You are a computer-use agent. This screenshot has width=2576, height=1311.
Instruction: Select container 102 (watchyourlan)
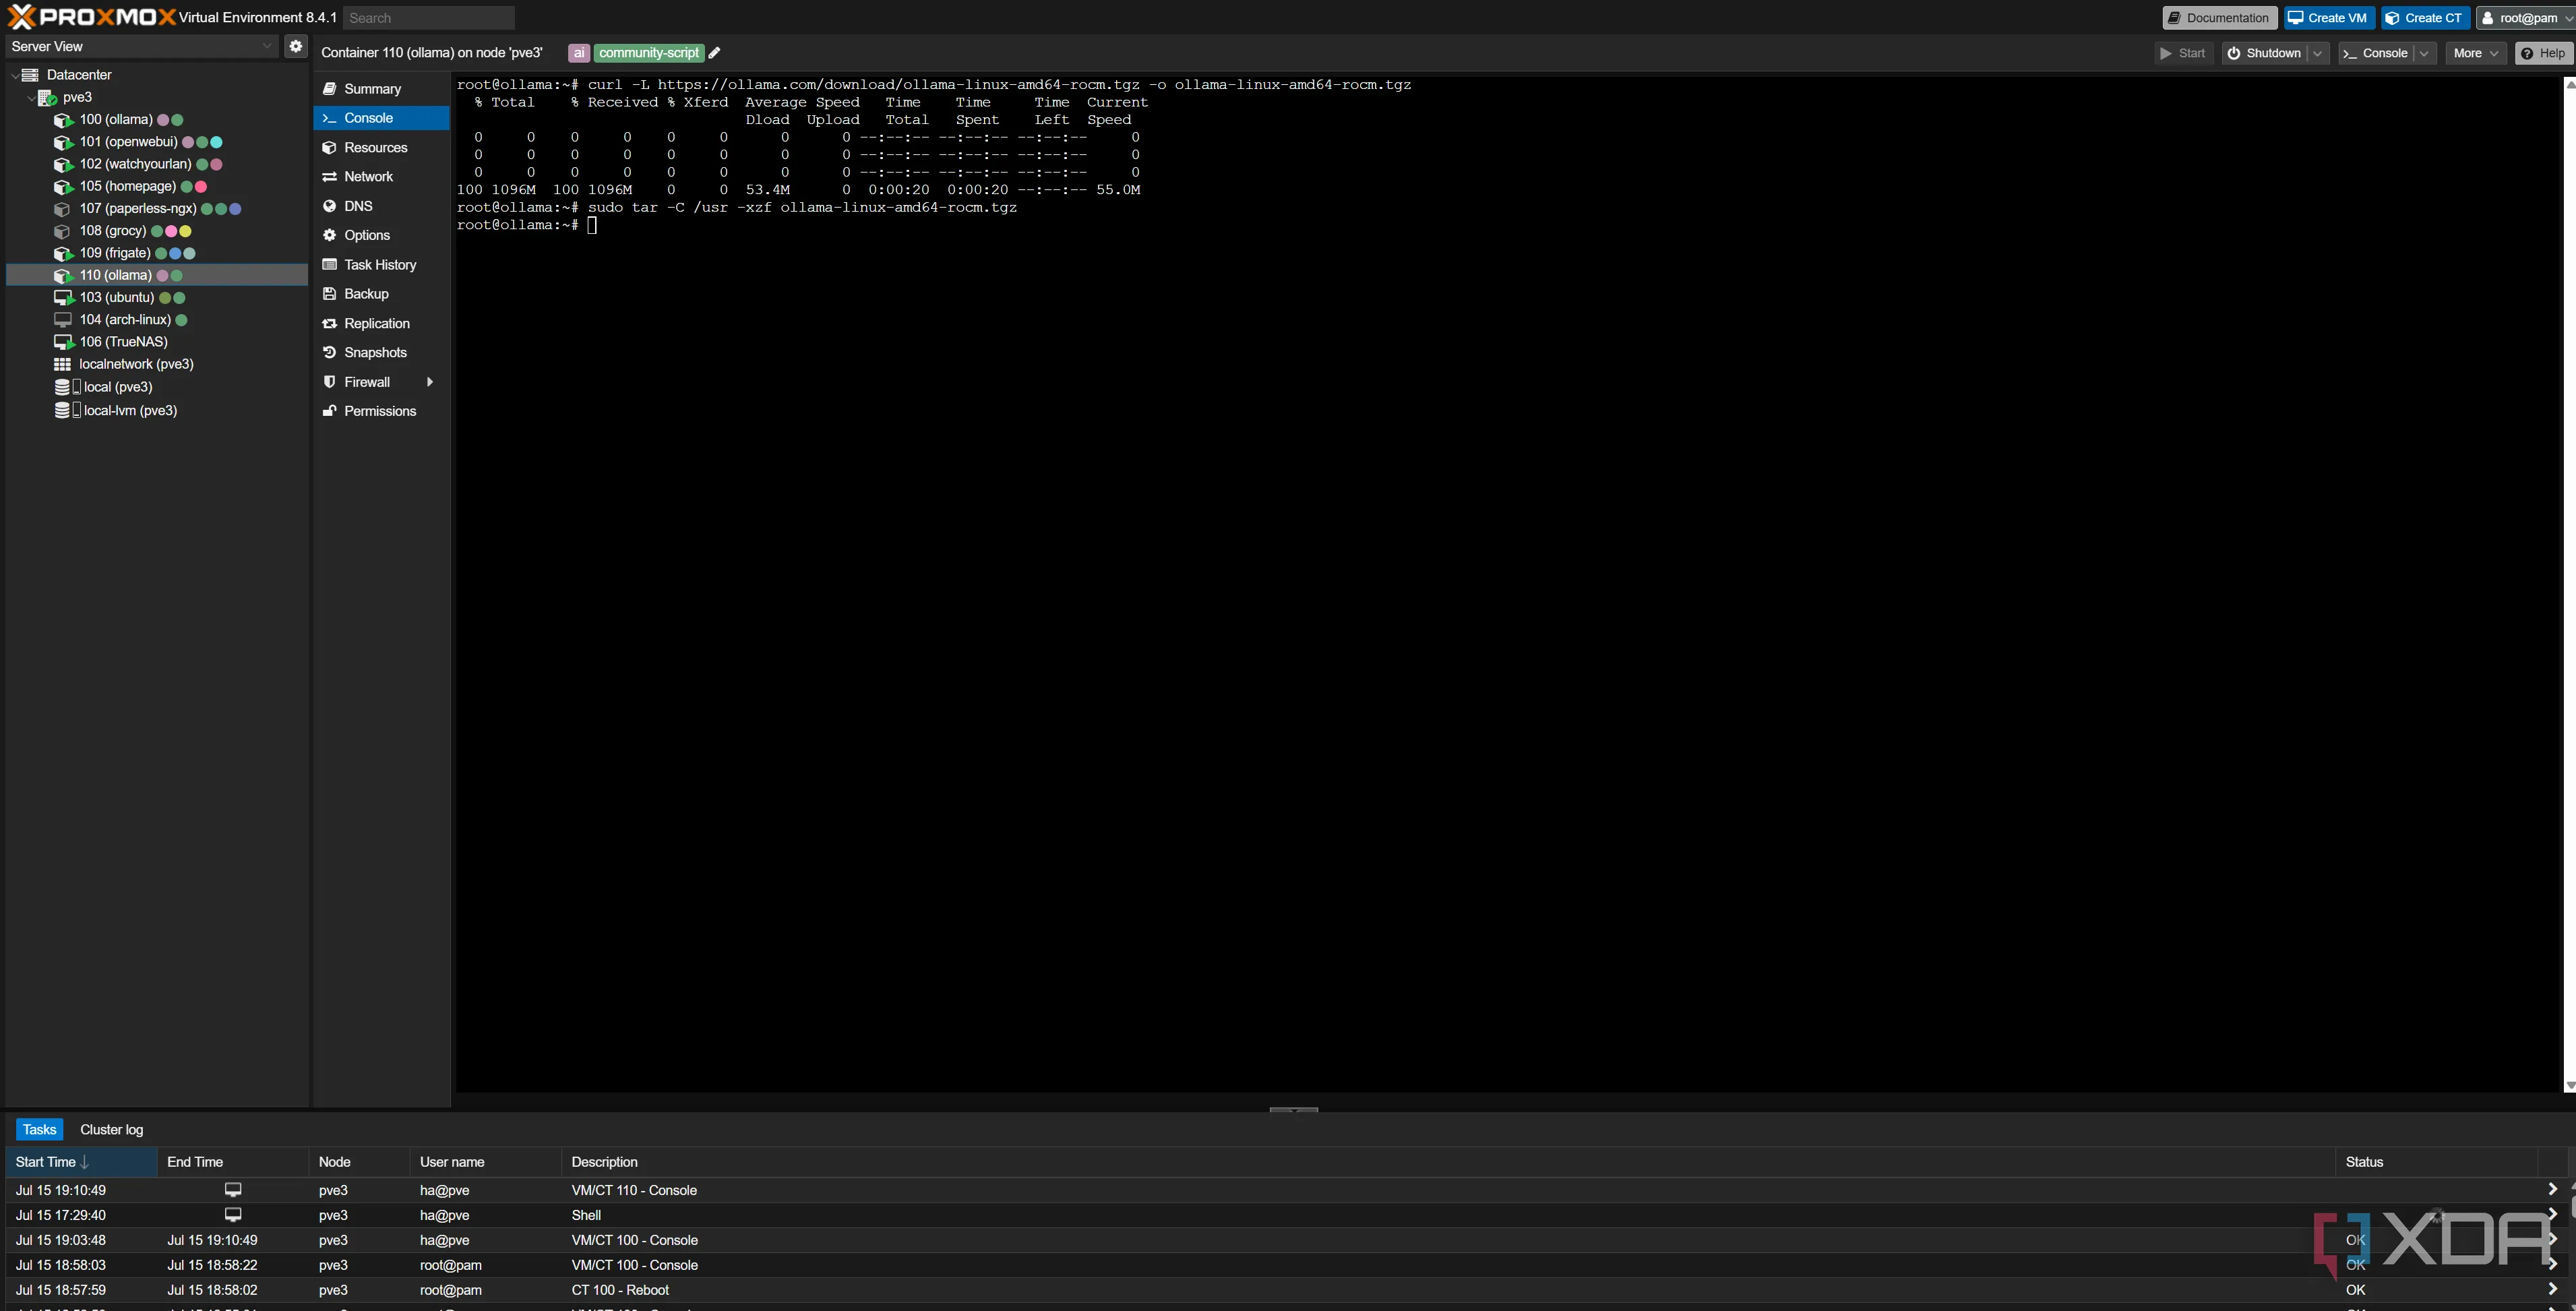[135, 164]
